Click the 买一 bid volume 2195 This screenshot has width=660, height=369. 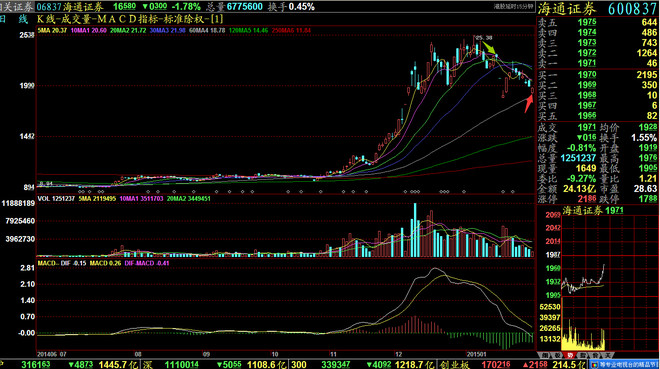click(647, 75)
